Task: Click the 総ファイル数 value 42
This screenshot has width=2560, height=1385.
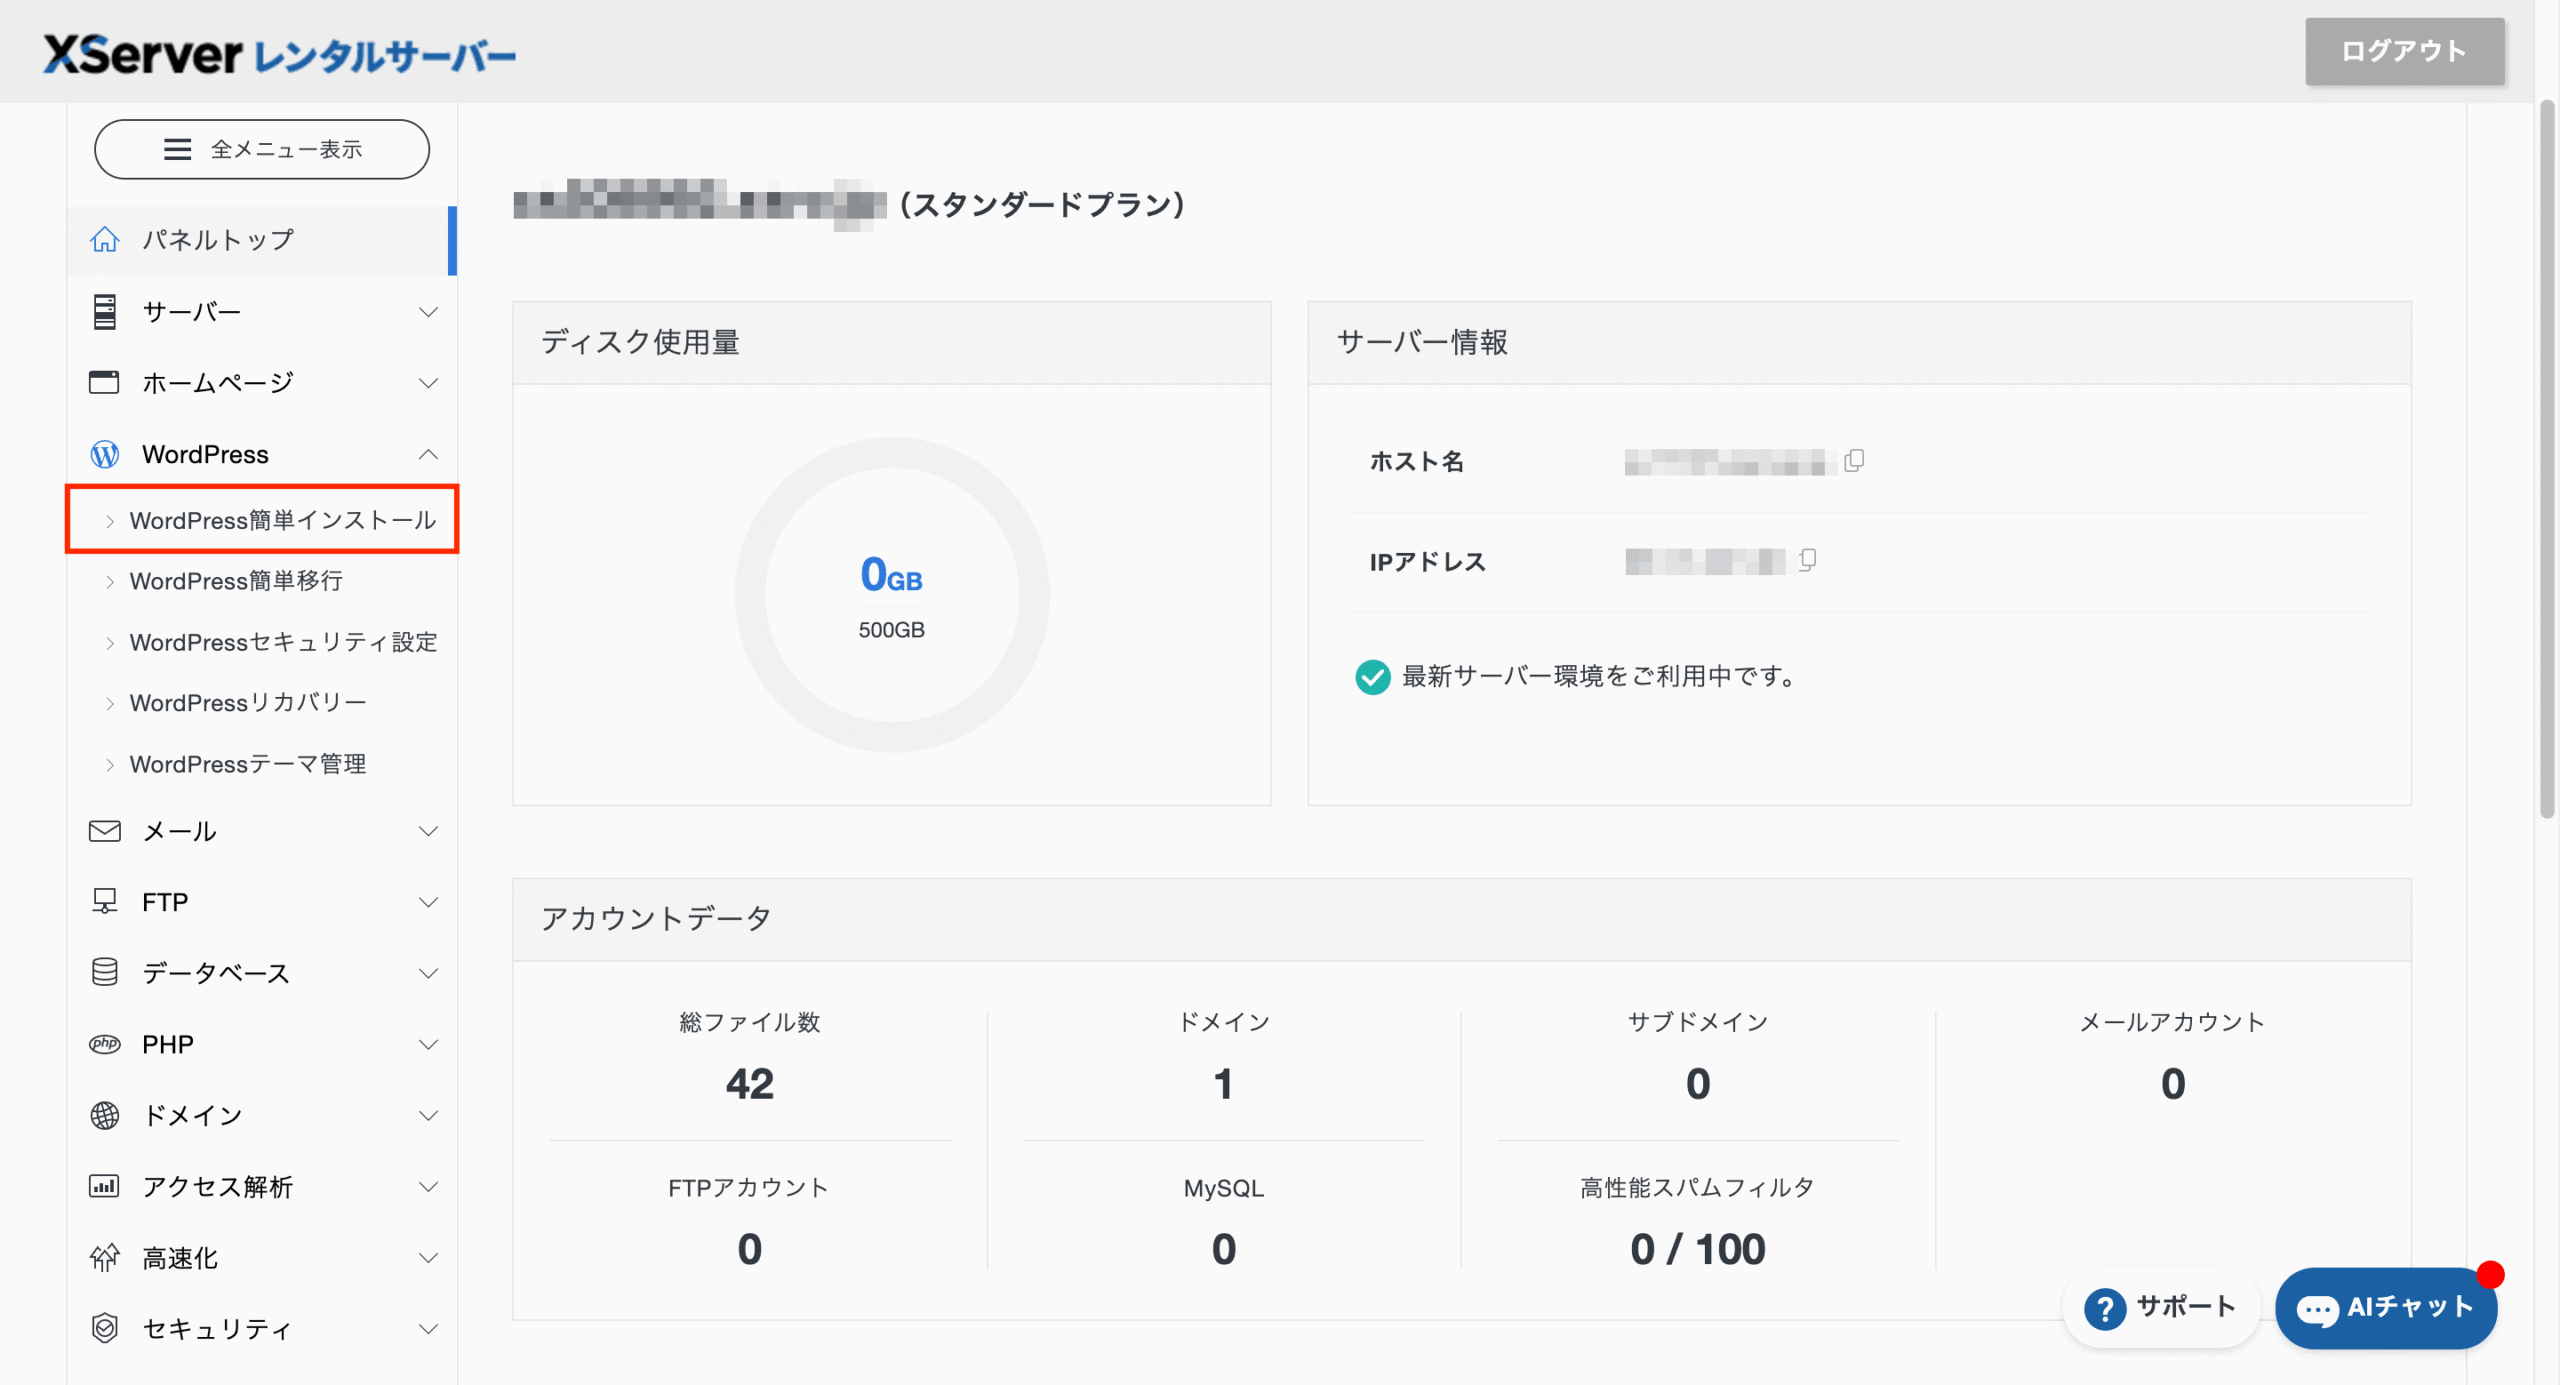Action: click(x=750, y=1084)
